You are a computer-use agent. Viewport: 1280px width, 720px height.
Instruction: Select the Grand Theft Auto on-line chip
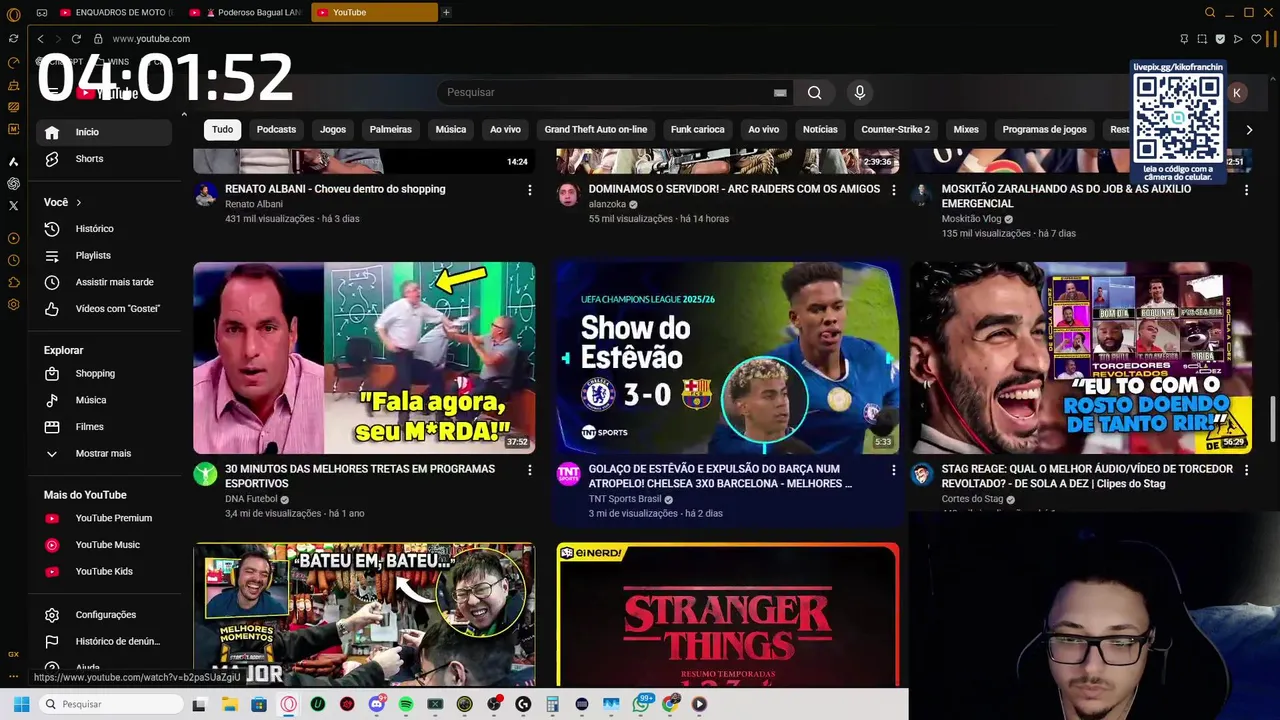596,129
